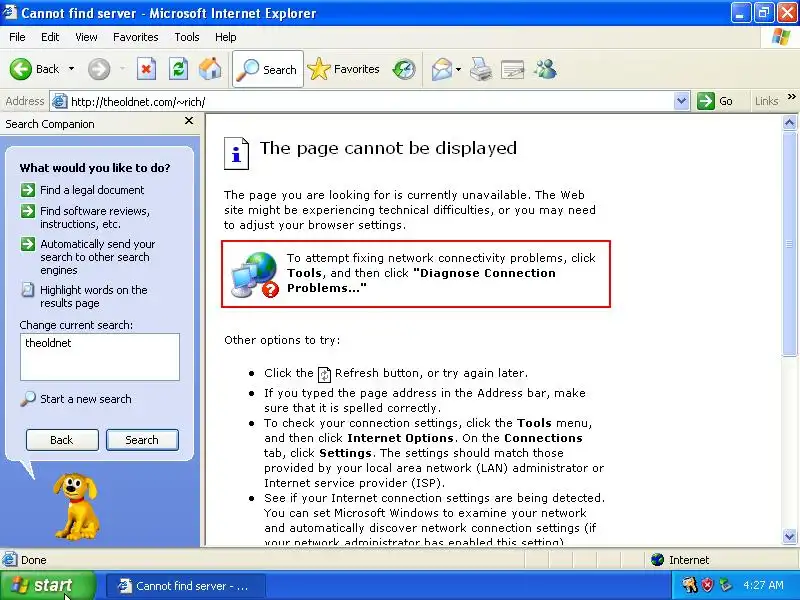Click the Done status text

pos(34,560)
